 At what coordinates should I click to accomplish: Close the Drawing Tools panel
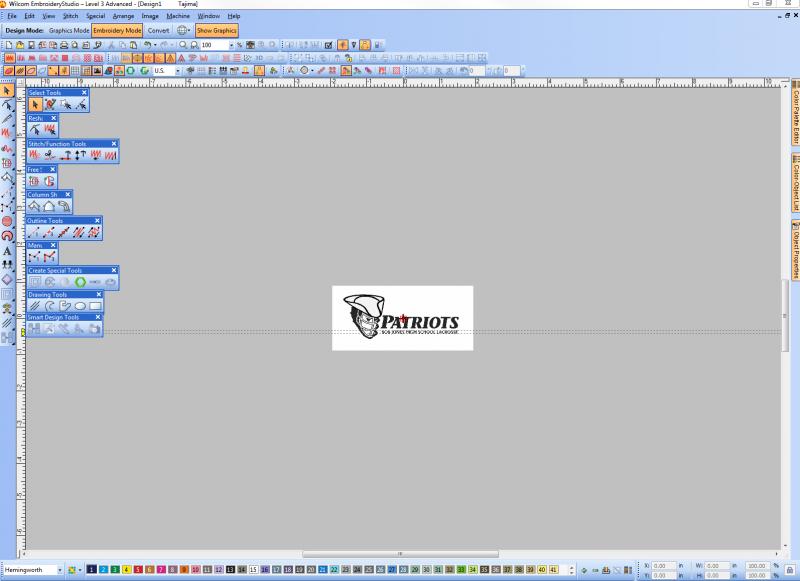[98, 294]
